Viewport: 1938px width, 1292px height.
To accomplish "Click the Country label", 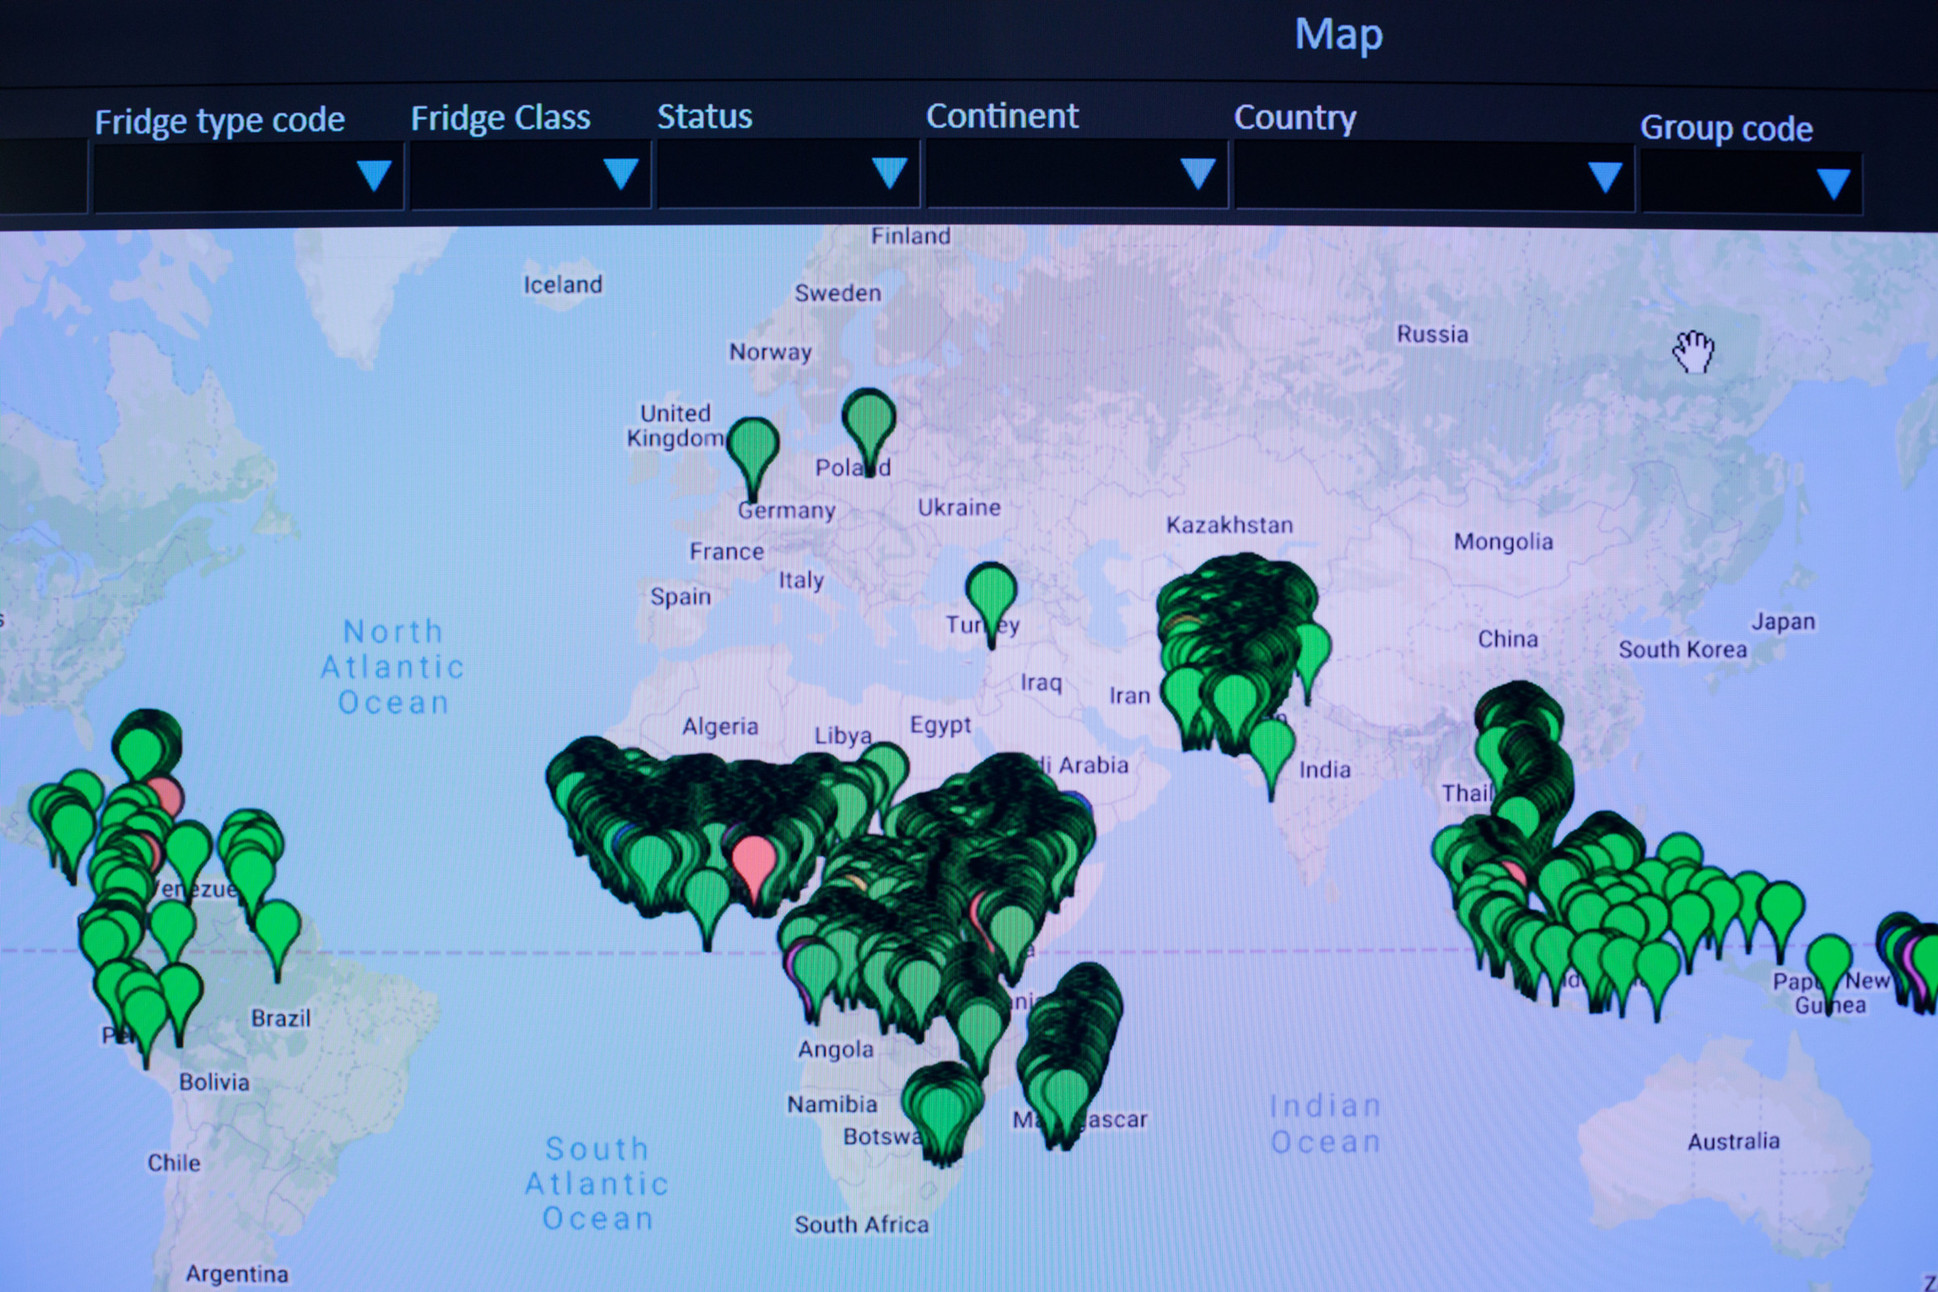I will (x=1295, y=117).
